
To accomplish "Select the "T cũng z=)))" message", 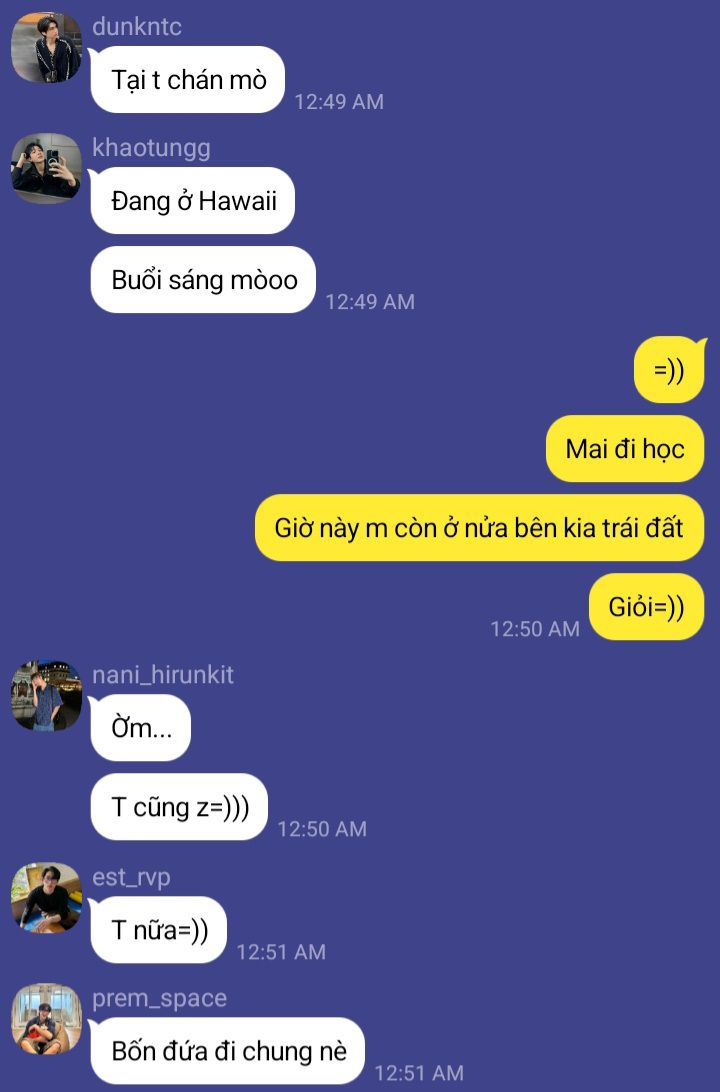I will (180, 806).
